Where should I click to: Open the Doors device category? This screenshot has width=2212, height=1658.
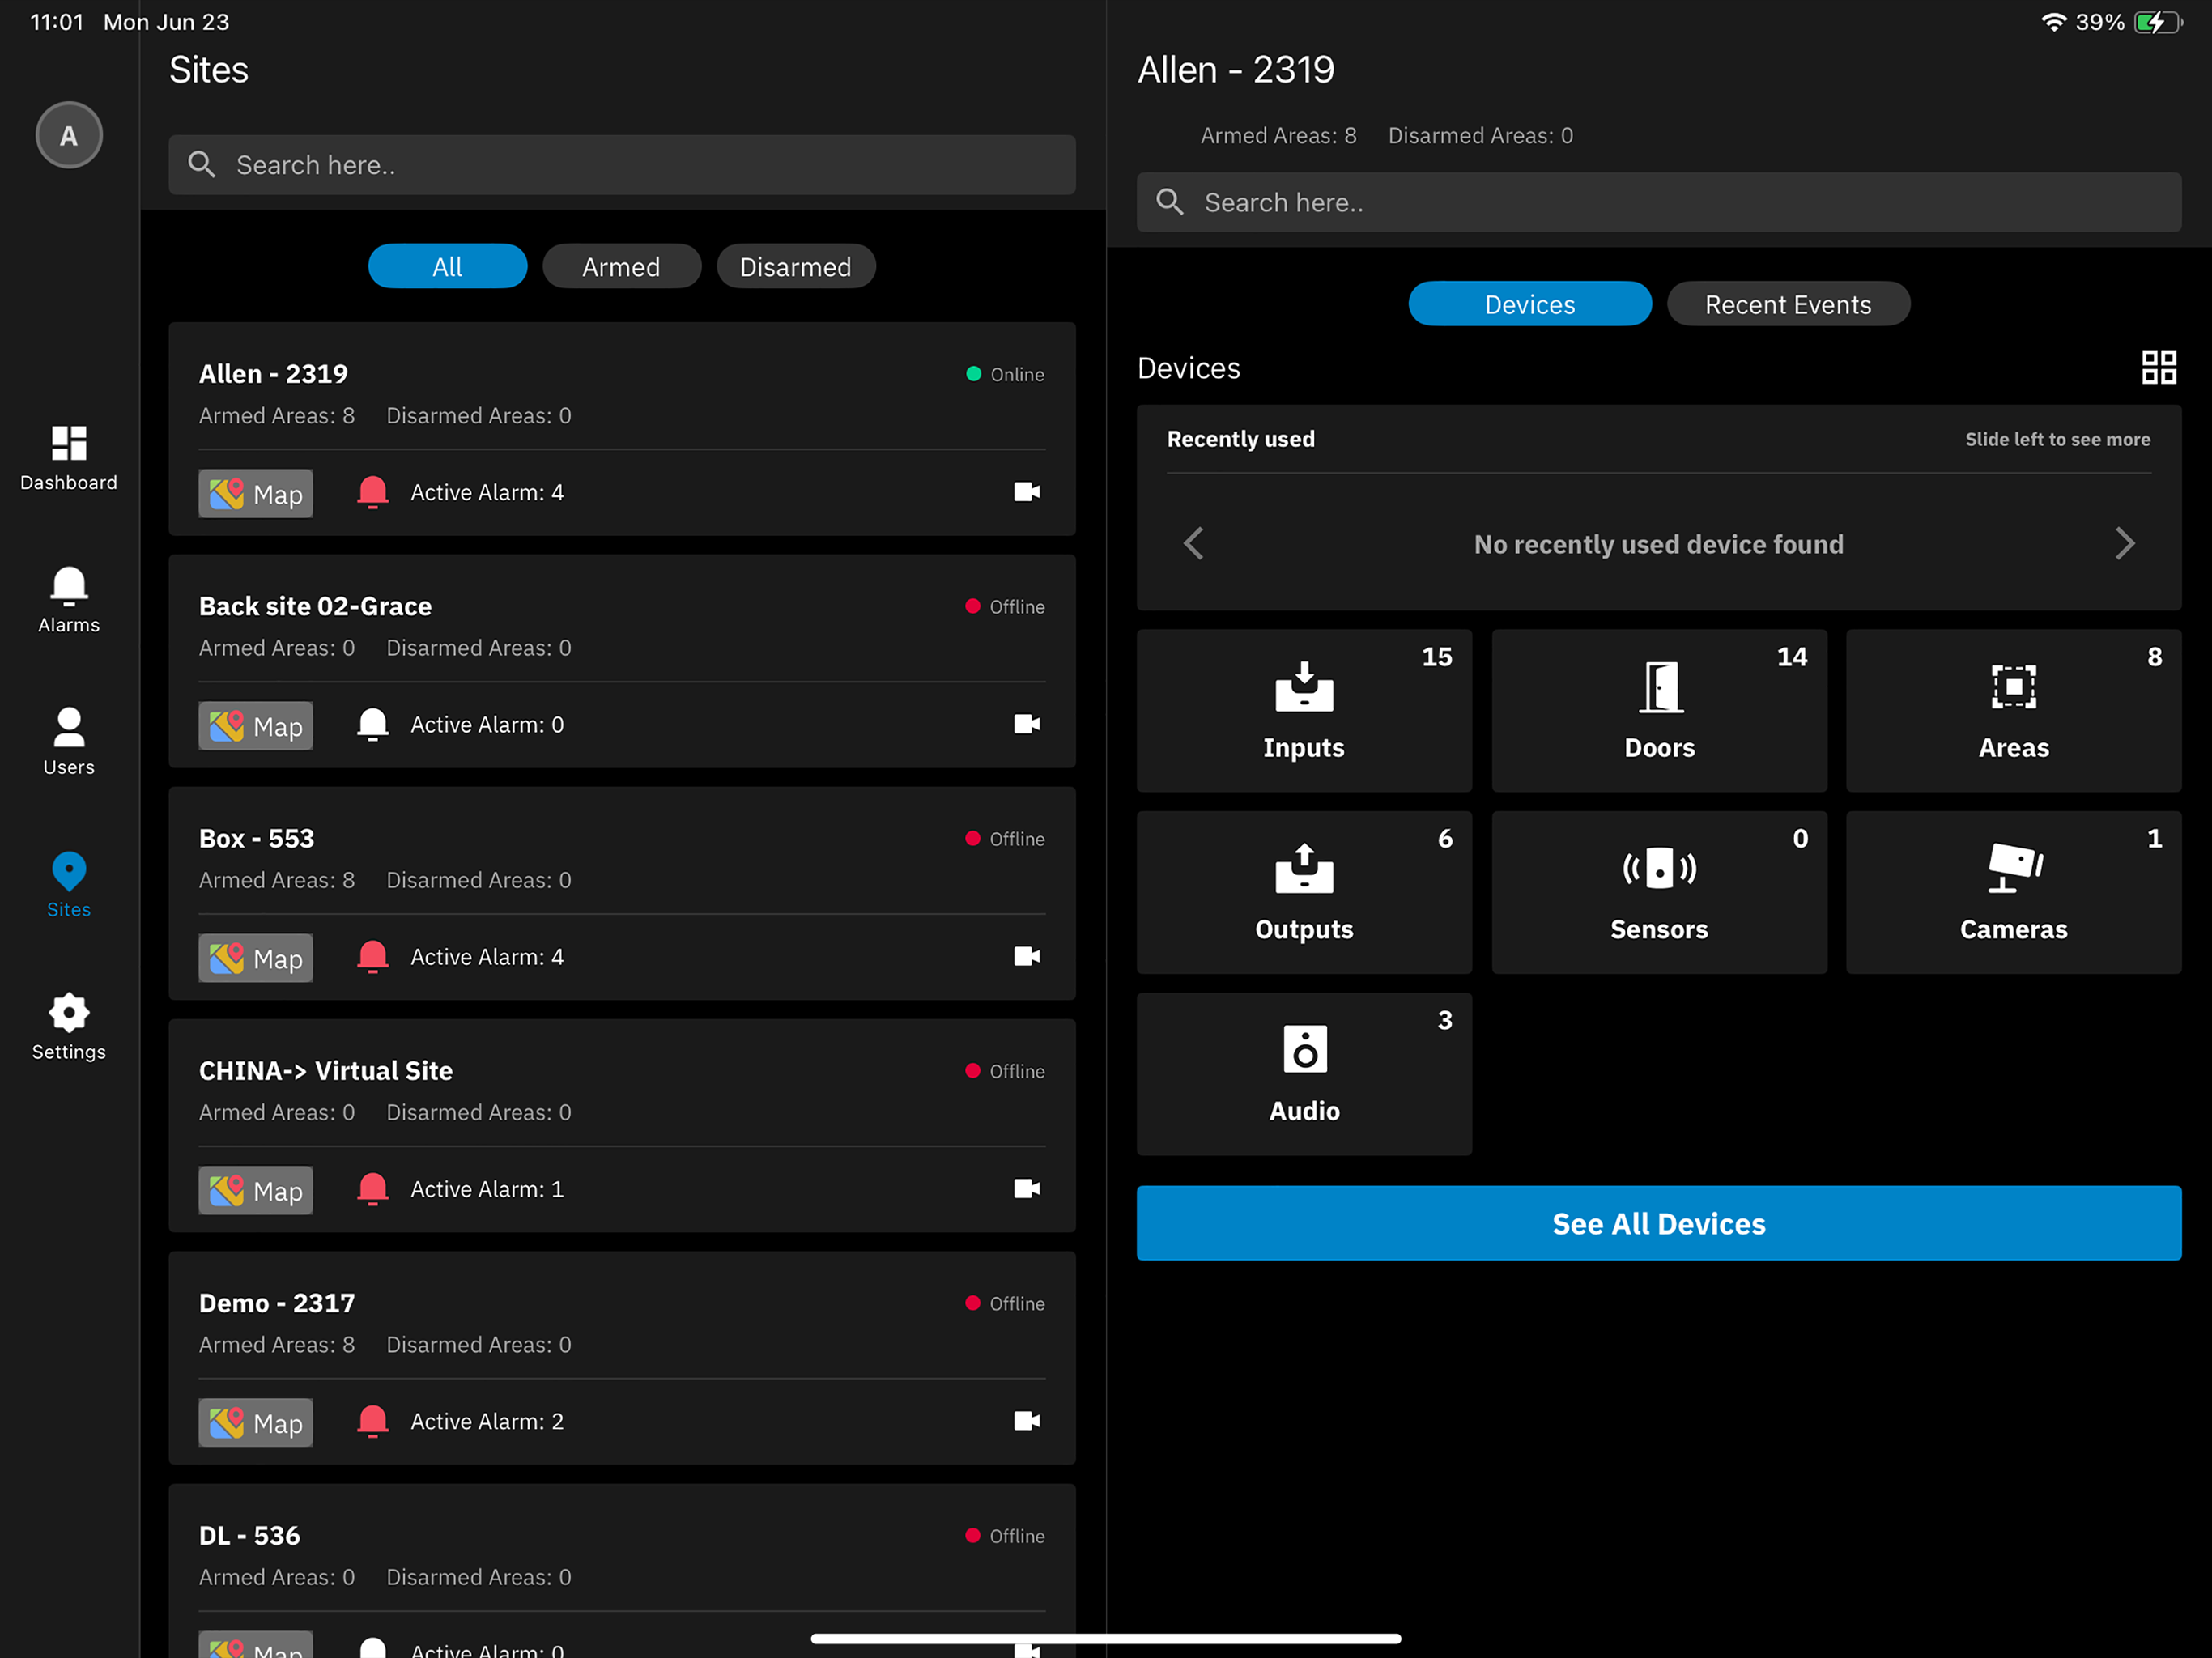tap(1659, 711)
